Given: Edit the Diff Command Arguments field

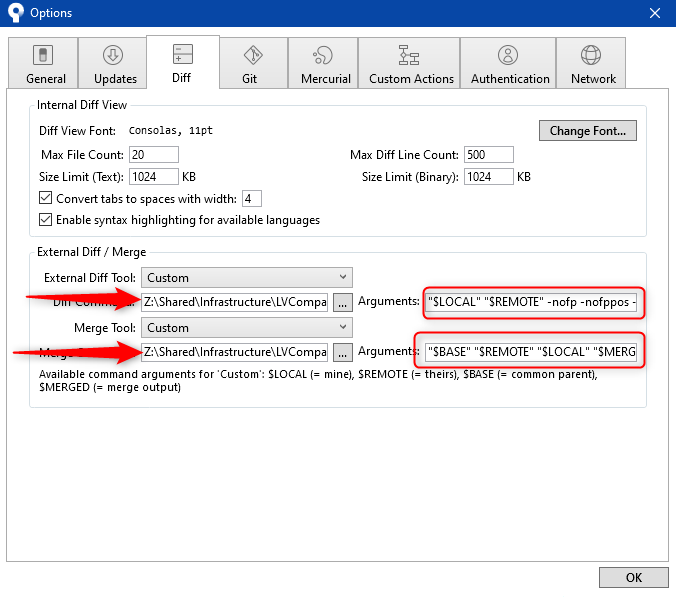Looking at the screenshot, I should pos(531,302).
